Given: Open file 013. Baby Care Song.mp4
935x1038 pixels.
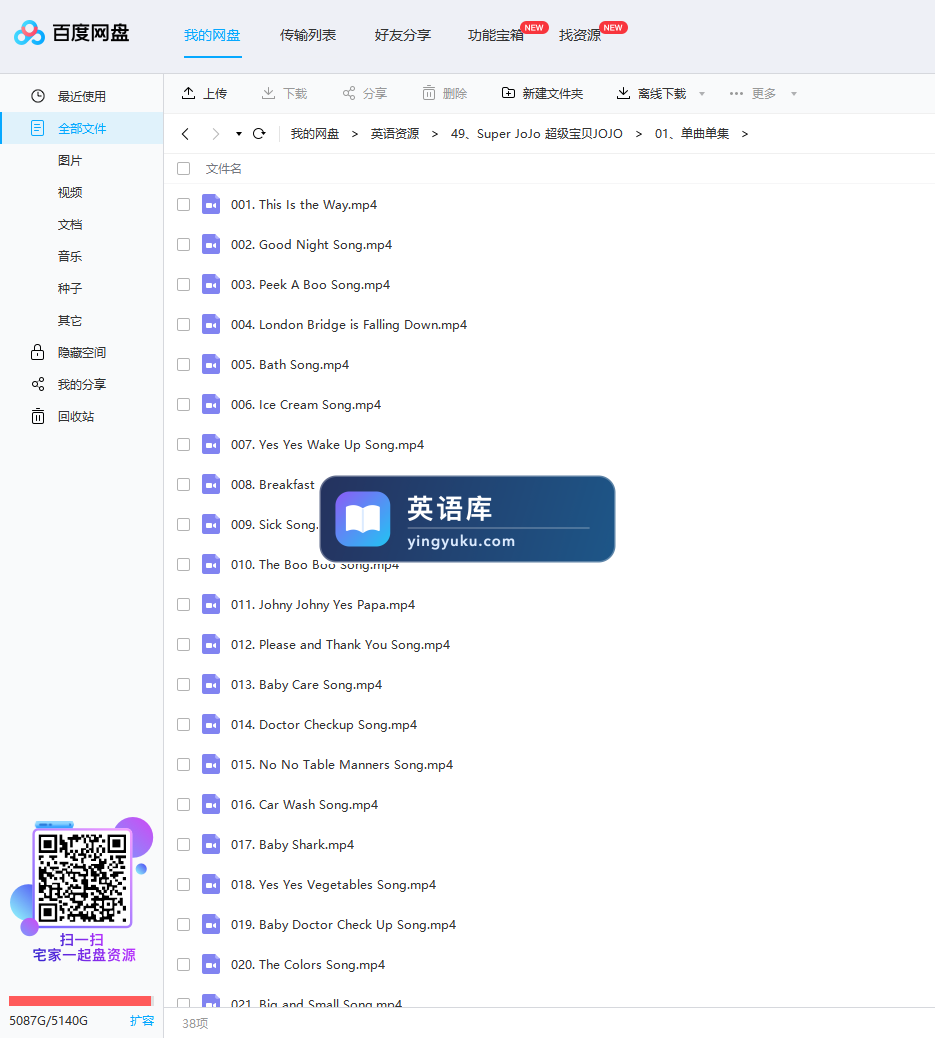Looking at the screenshot, I should pyautogui.click(x=307, y=684).
